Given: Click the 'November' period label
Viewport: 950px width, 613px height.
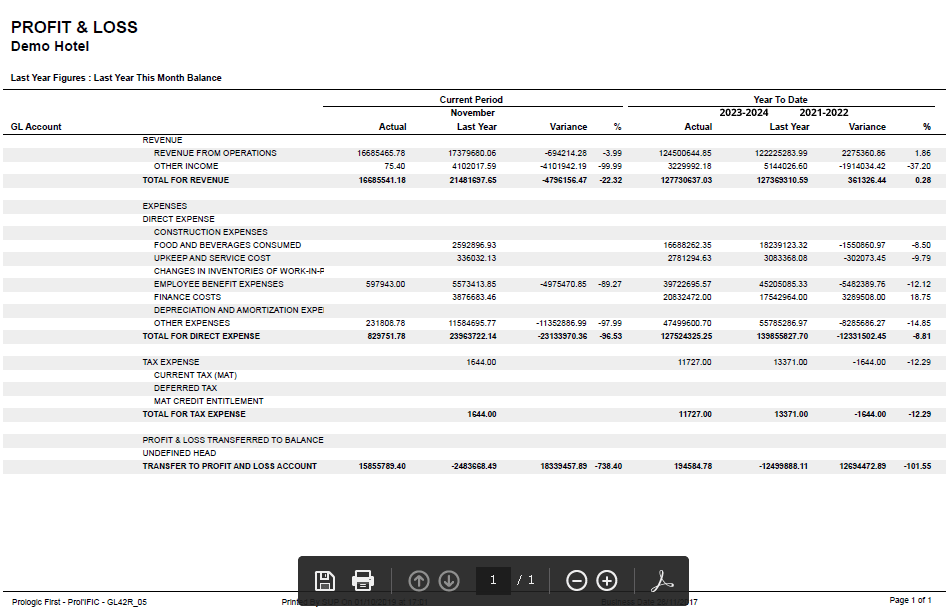Looking at the screenshot, I should (x=473, y=113).
